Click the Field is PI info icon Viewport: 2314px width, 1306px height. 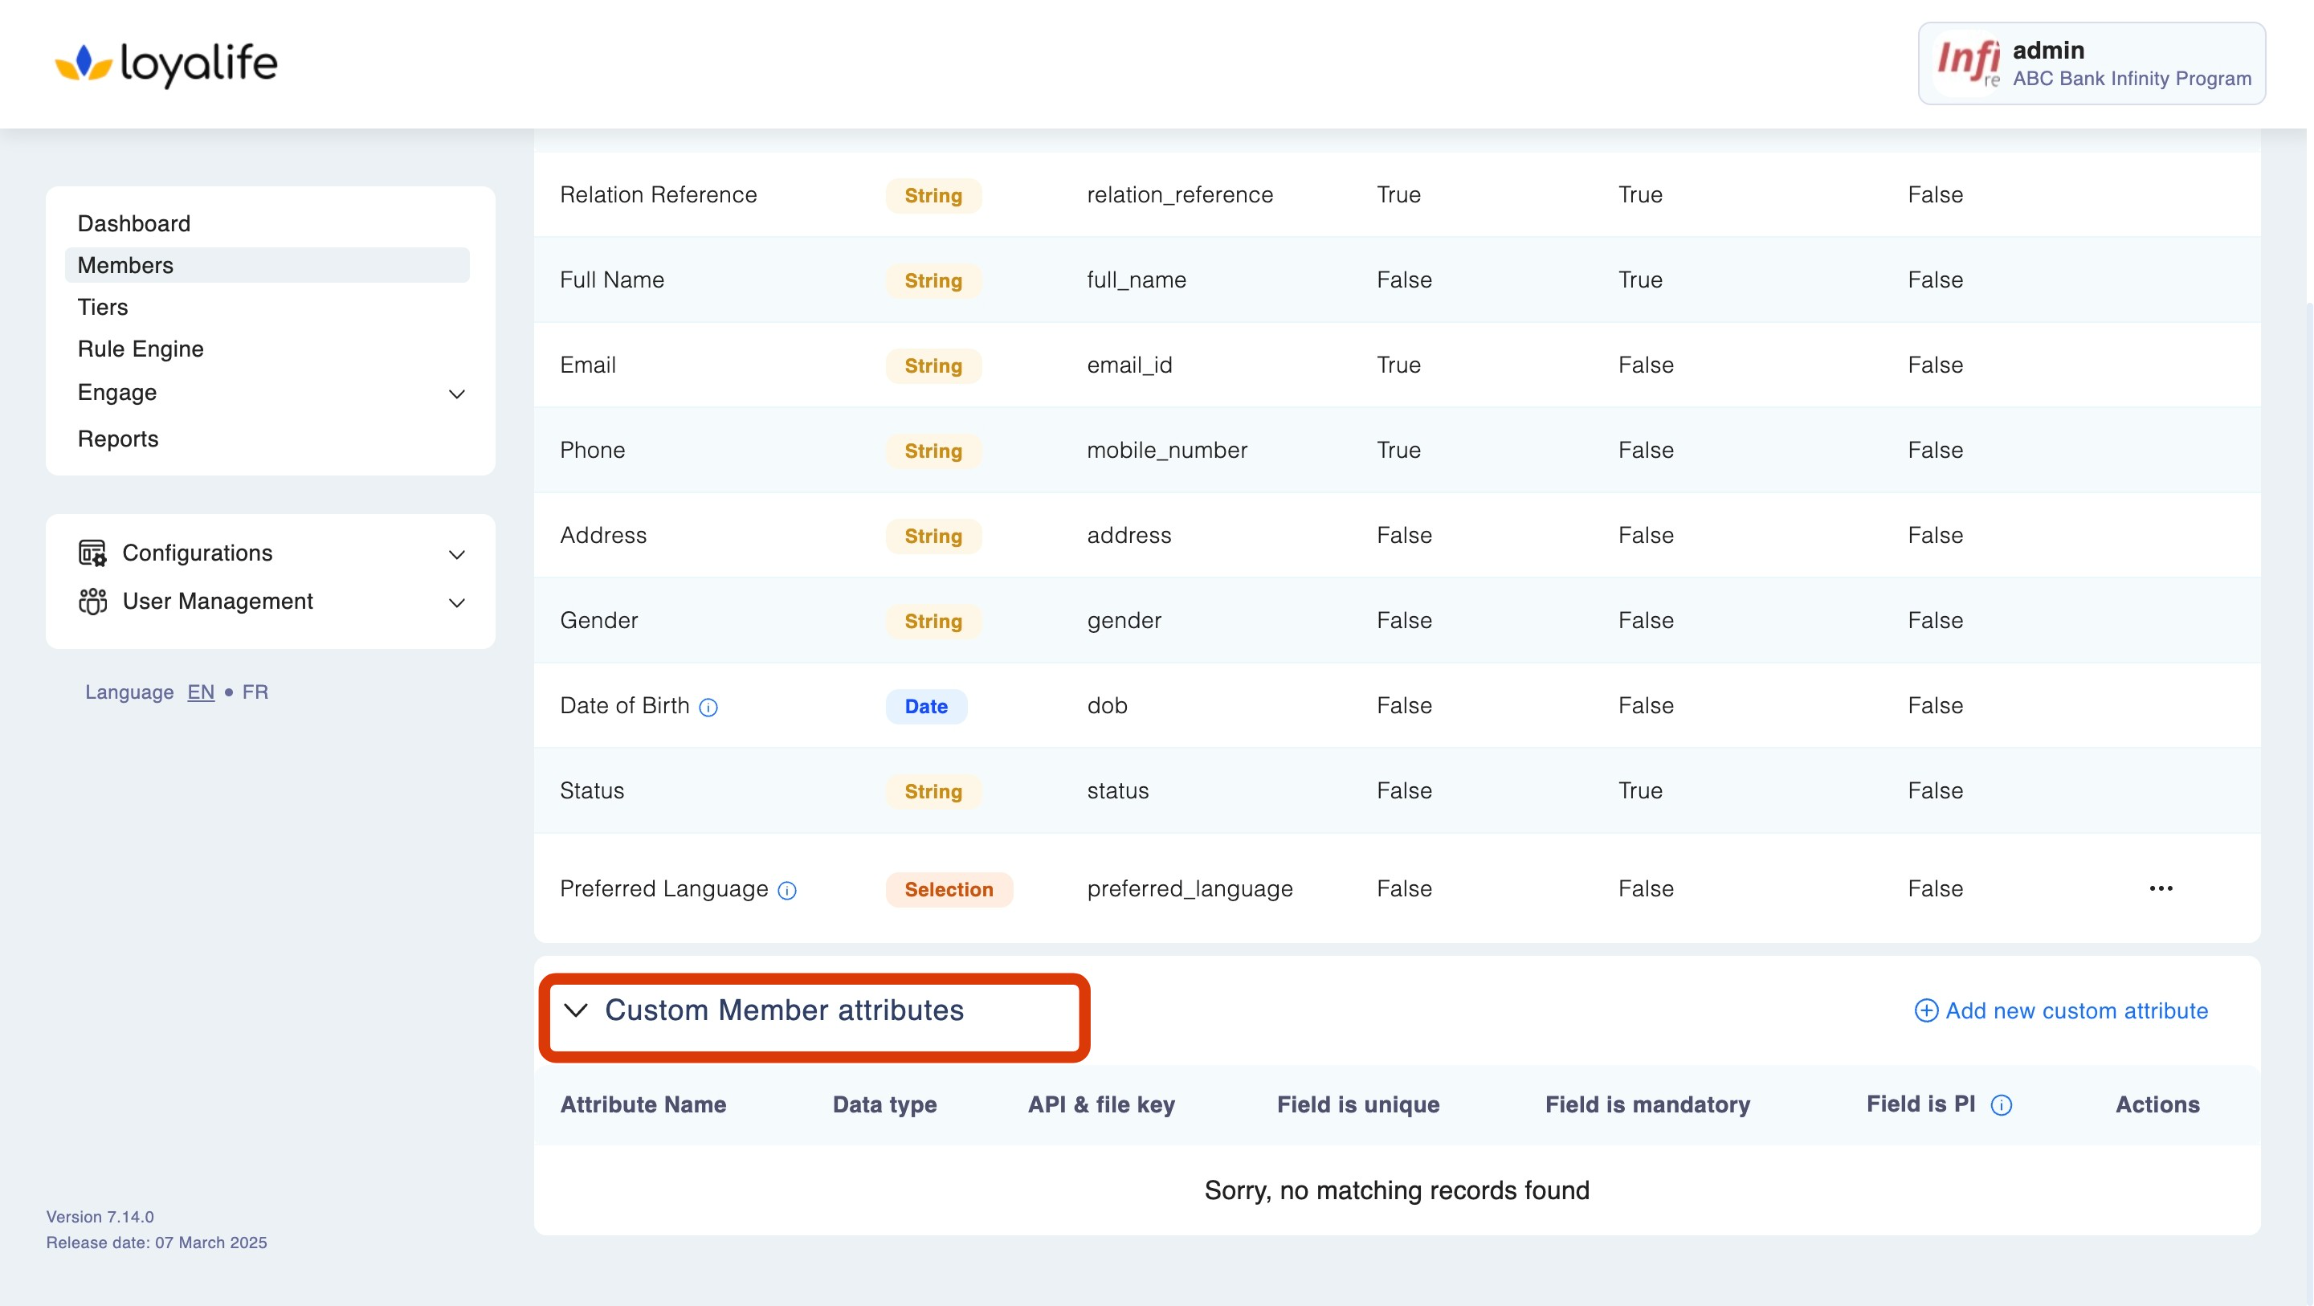(2001, 1105)
